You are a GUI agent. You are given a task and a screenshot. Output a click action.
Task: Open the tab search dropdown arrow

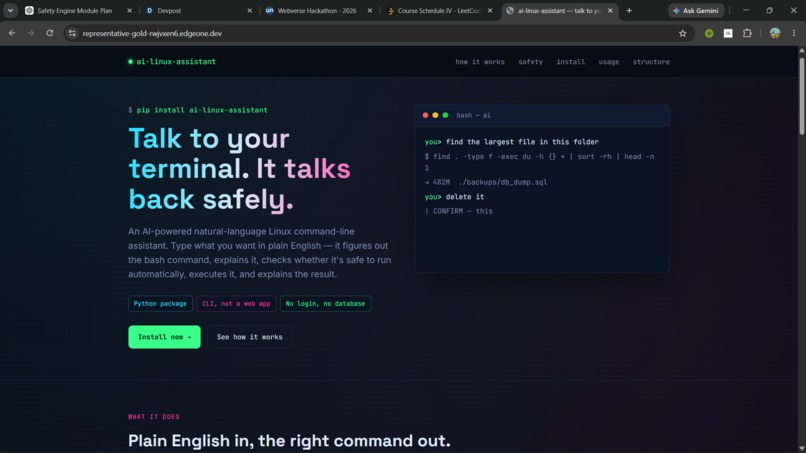(10, 10)
